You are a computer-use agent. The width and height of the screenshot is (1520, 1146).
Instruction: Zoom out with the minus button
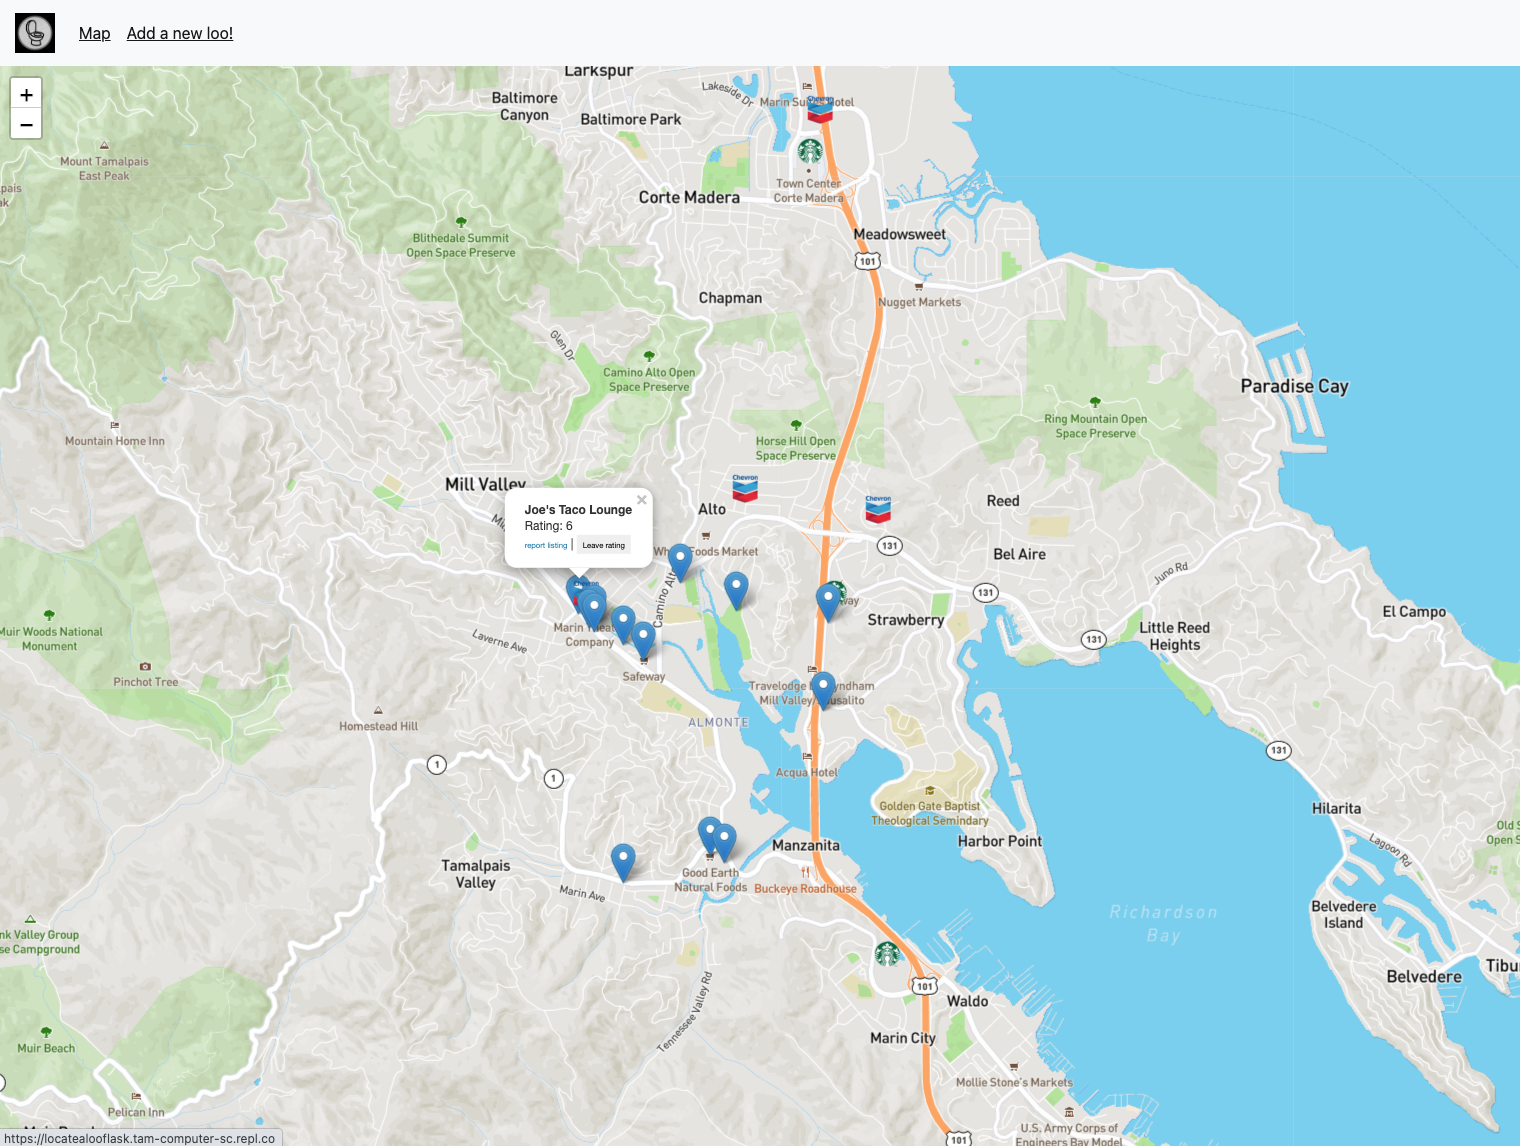26,125
